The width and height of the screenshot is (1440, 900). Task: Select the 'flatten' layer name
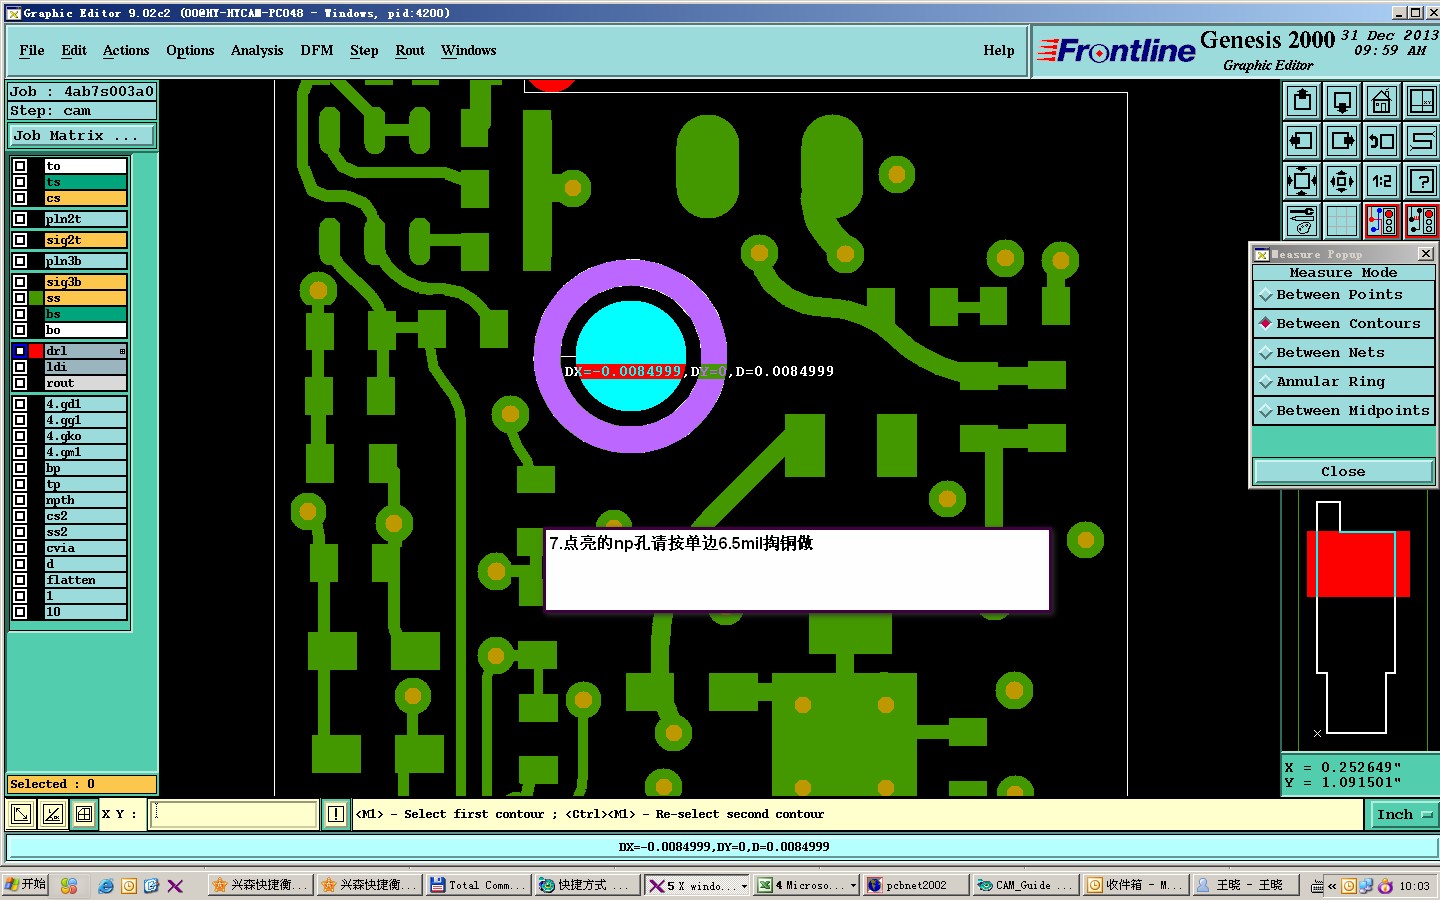(x=85, y=580)
